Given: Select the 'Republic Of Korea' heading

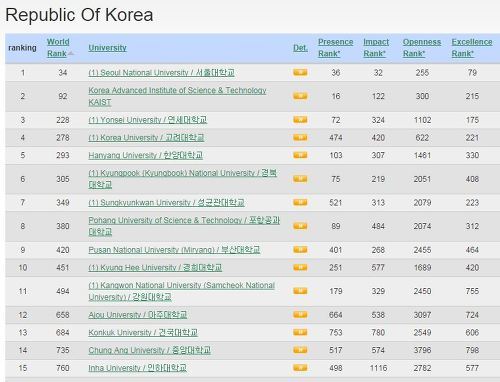Looking at the screenshot, I should pyautogui.click(x=79, y=15).
